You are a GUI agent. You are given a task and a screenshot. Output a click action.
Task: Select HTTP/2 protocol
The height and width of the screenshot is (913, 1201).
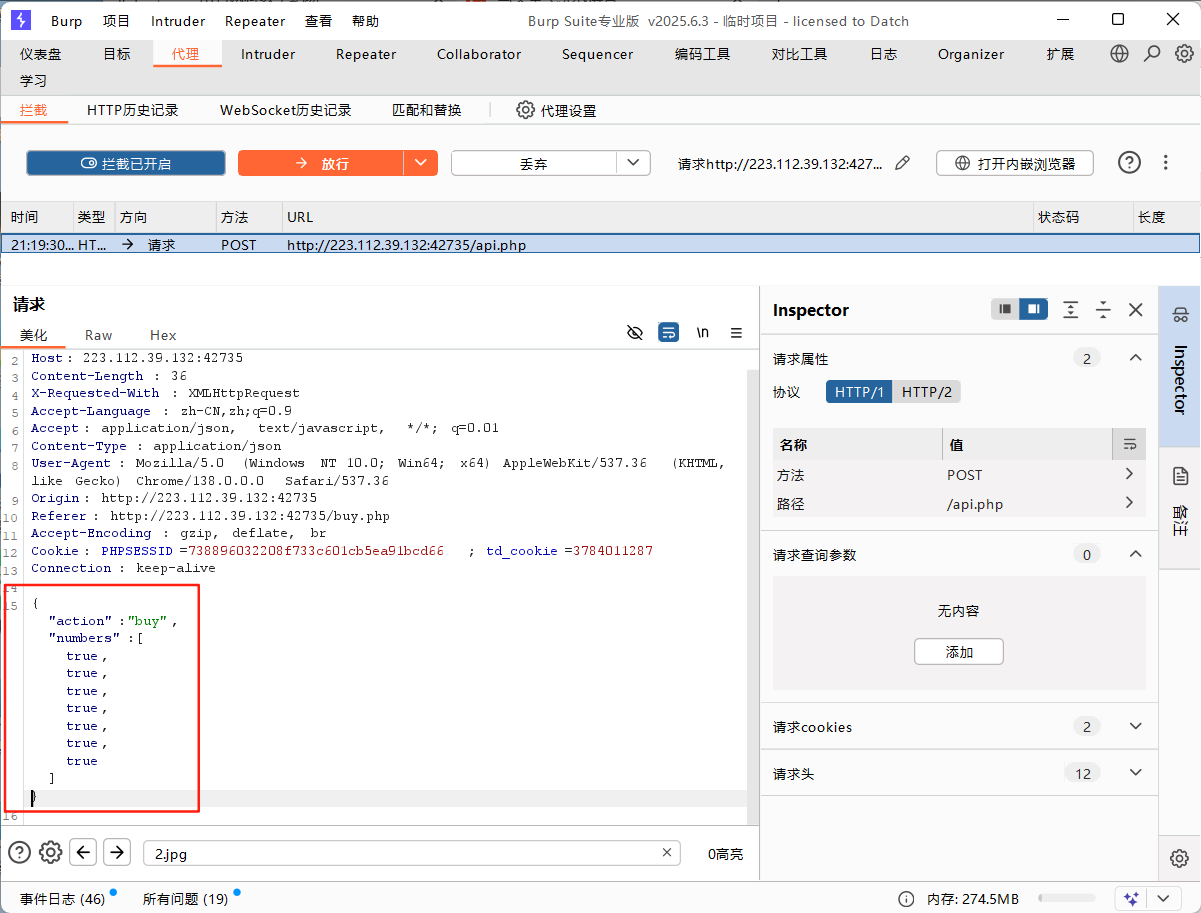927,392
